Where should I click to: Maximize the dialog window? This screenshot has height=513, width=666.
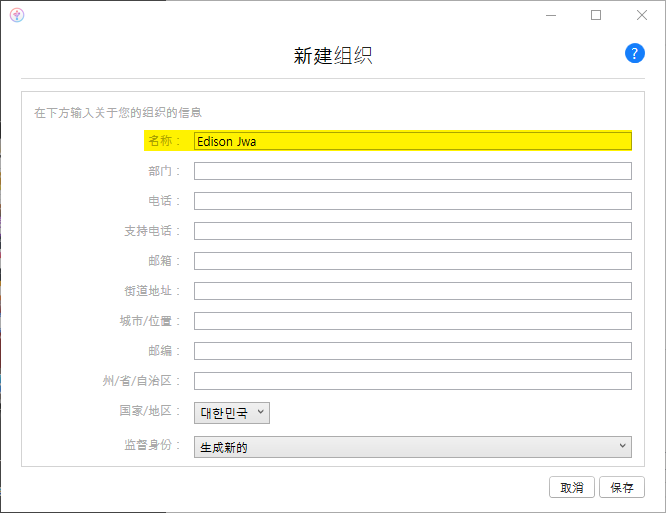(596, 15)
